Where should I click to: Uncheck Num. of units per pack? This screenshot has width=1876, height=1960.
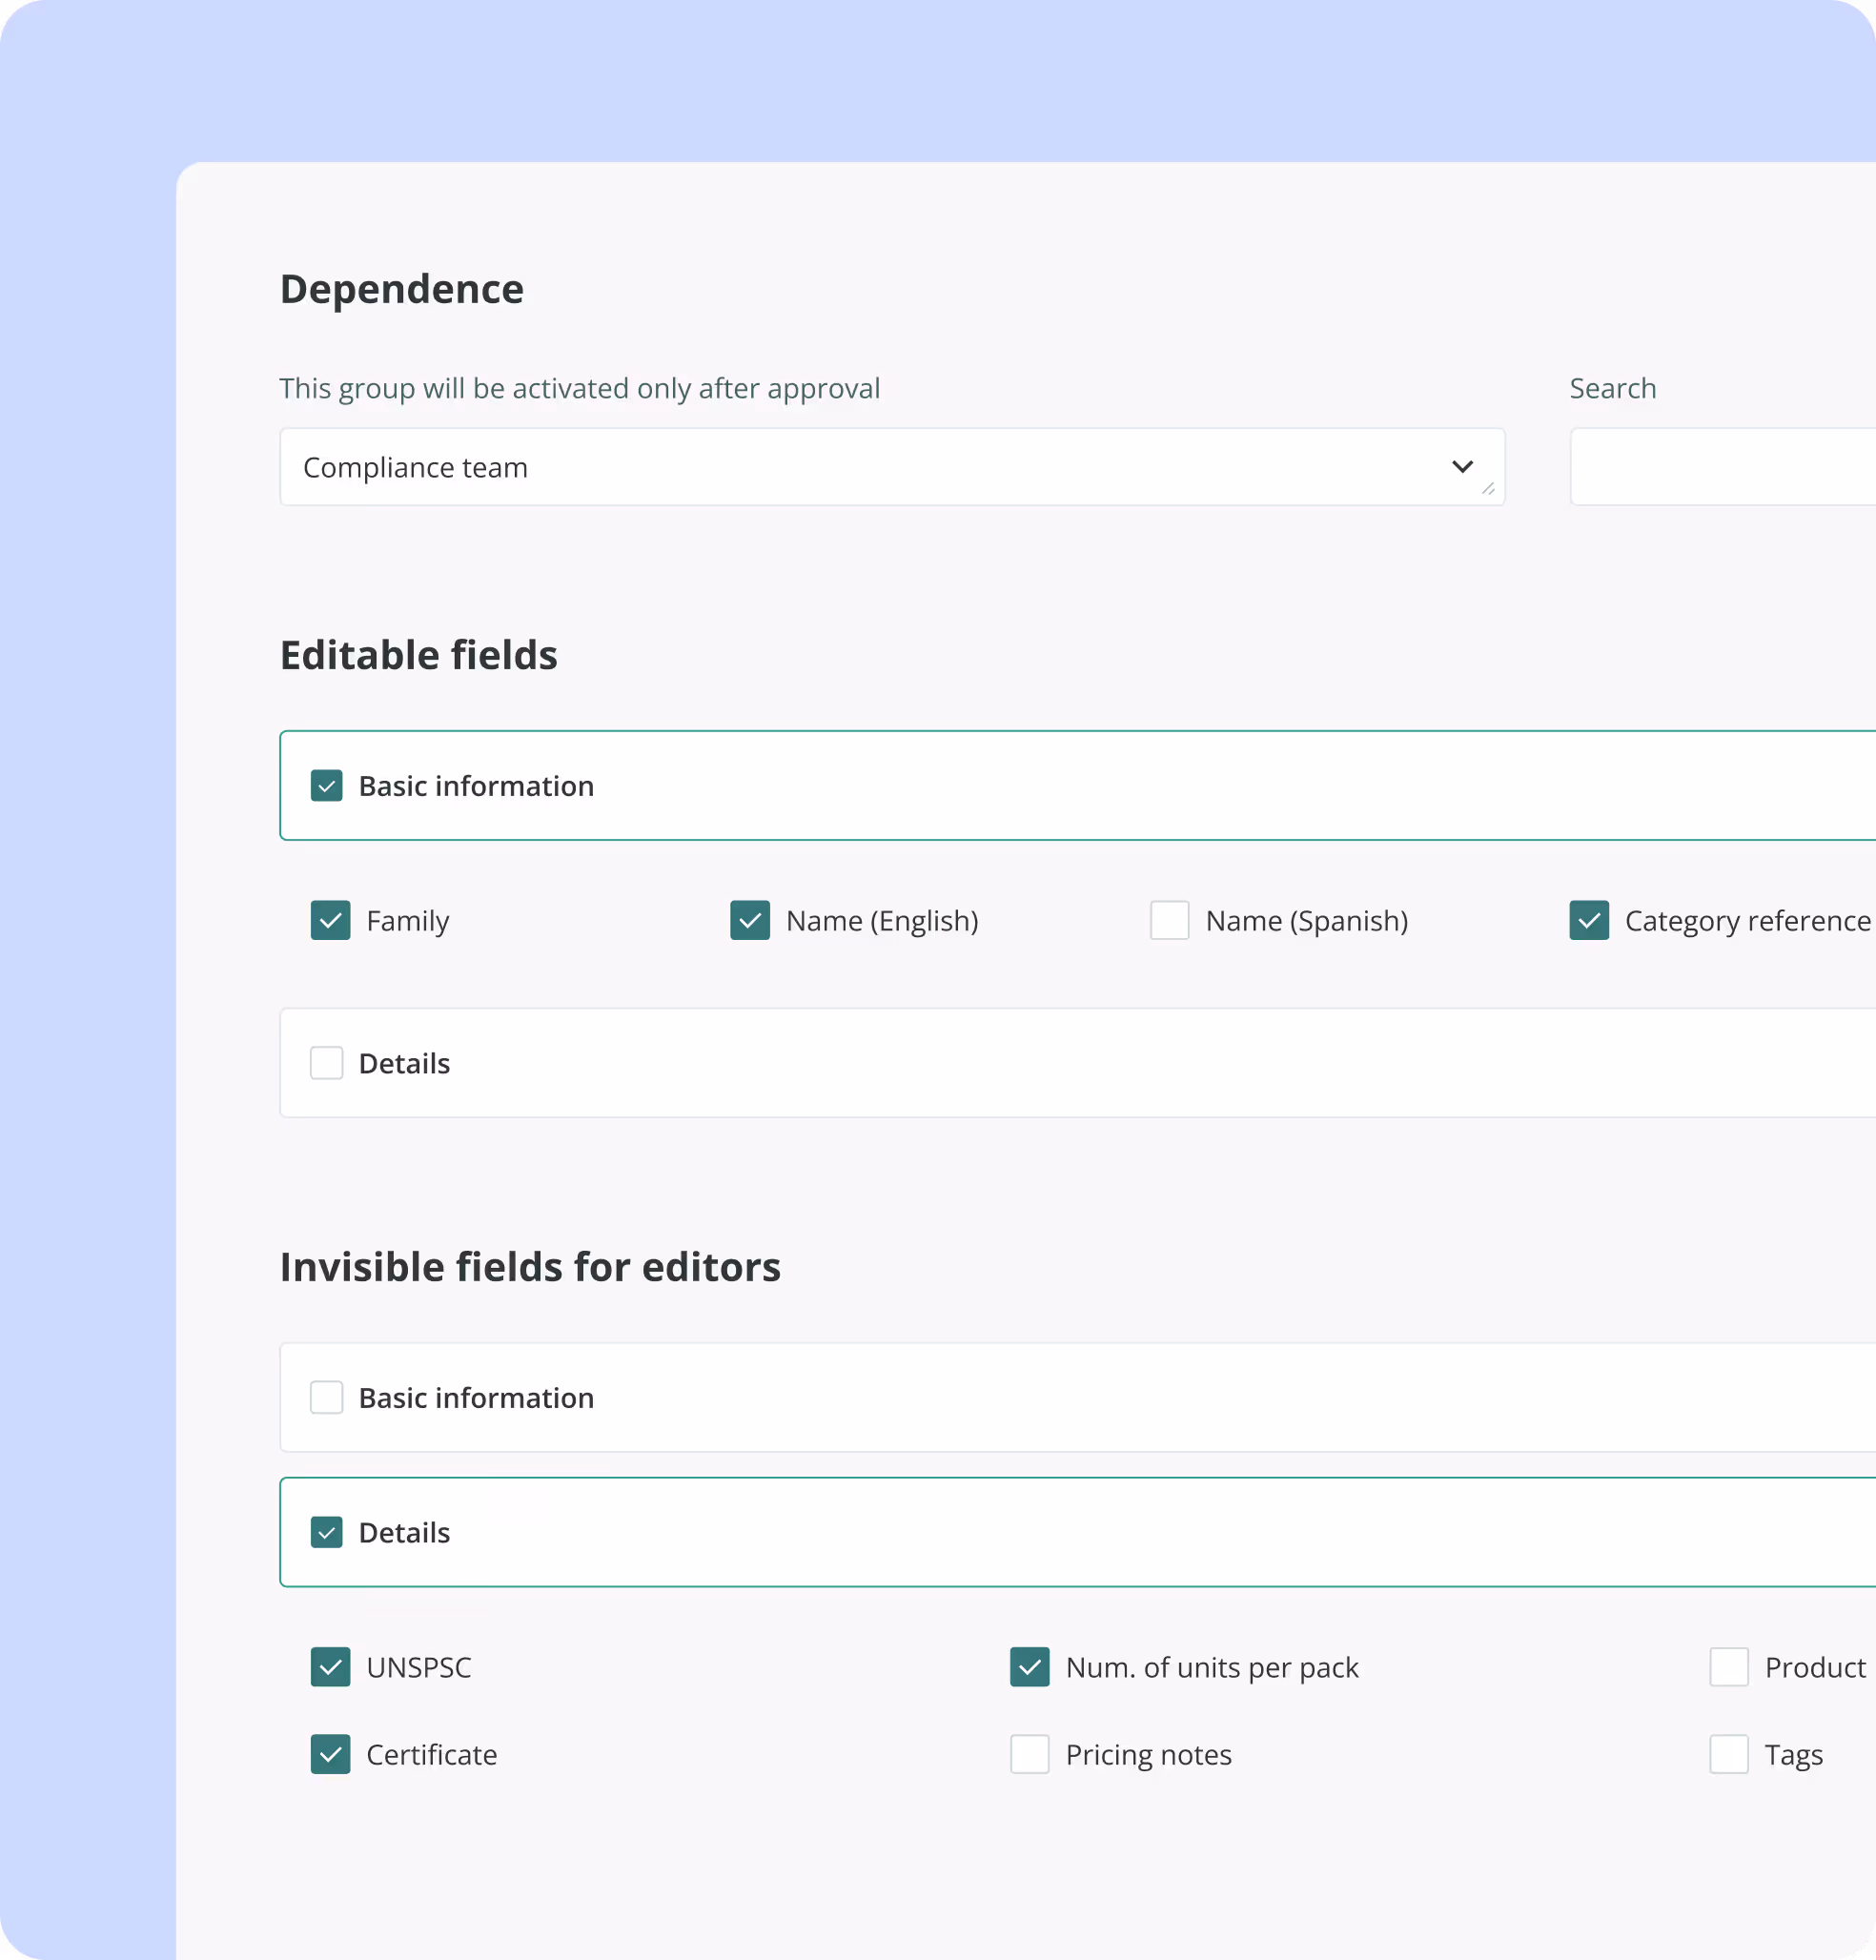point(1029,1667)
